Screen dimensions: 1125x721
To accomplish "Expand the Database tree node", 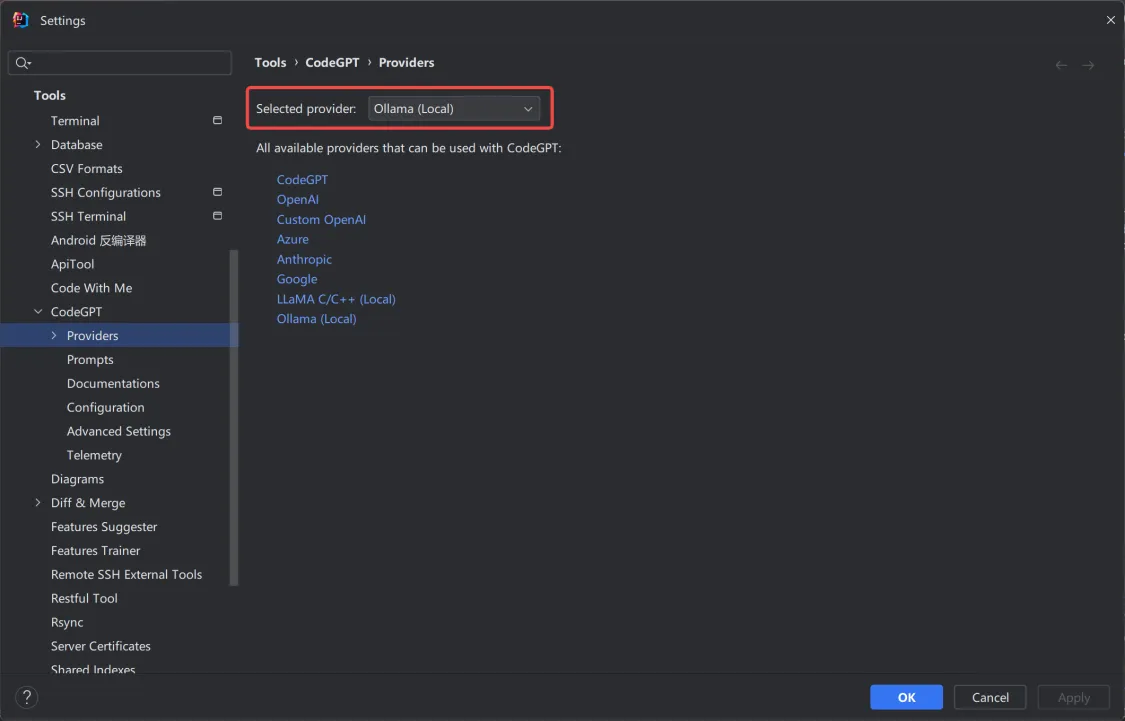I will point(38,145).
